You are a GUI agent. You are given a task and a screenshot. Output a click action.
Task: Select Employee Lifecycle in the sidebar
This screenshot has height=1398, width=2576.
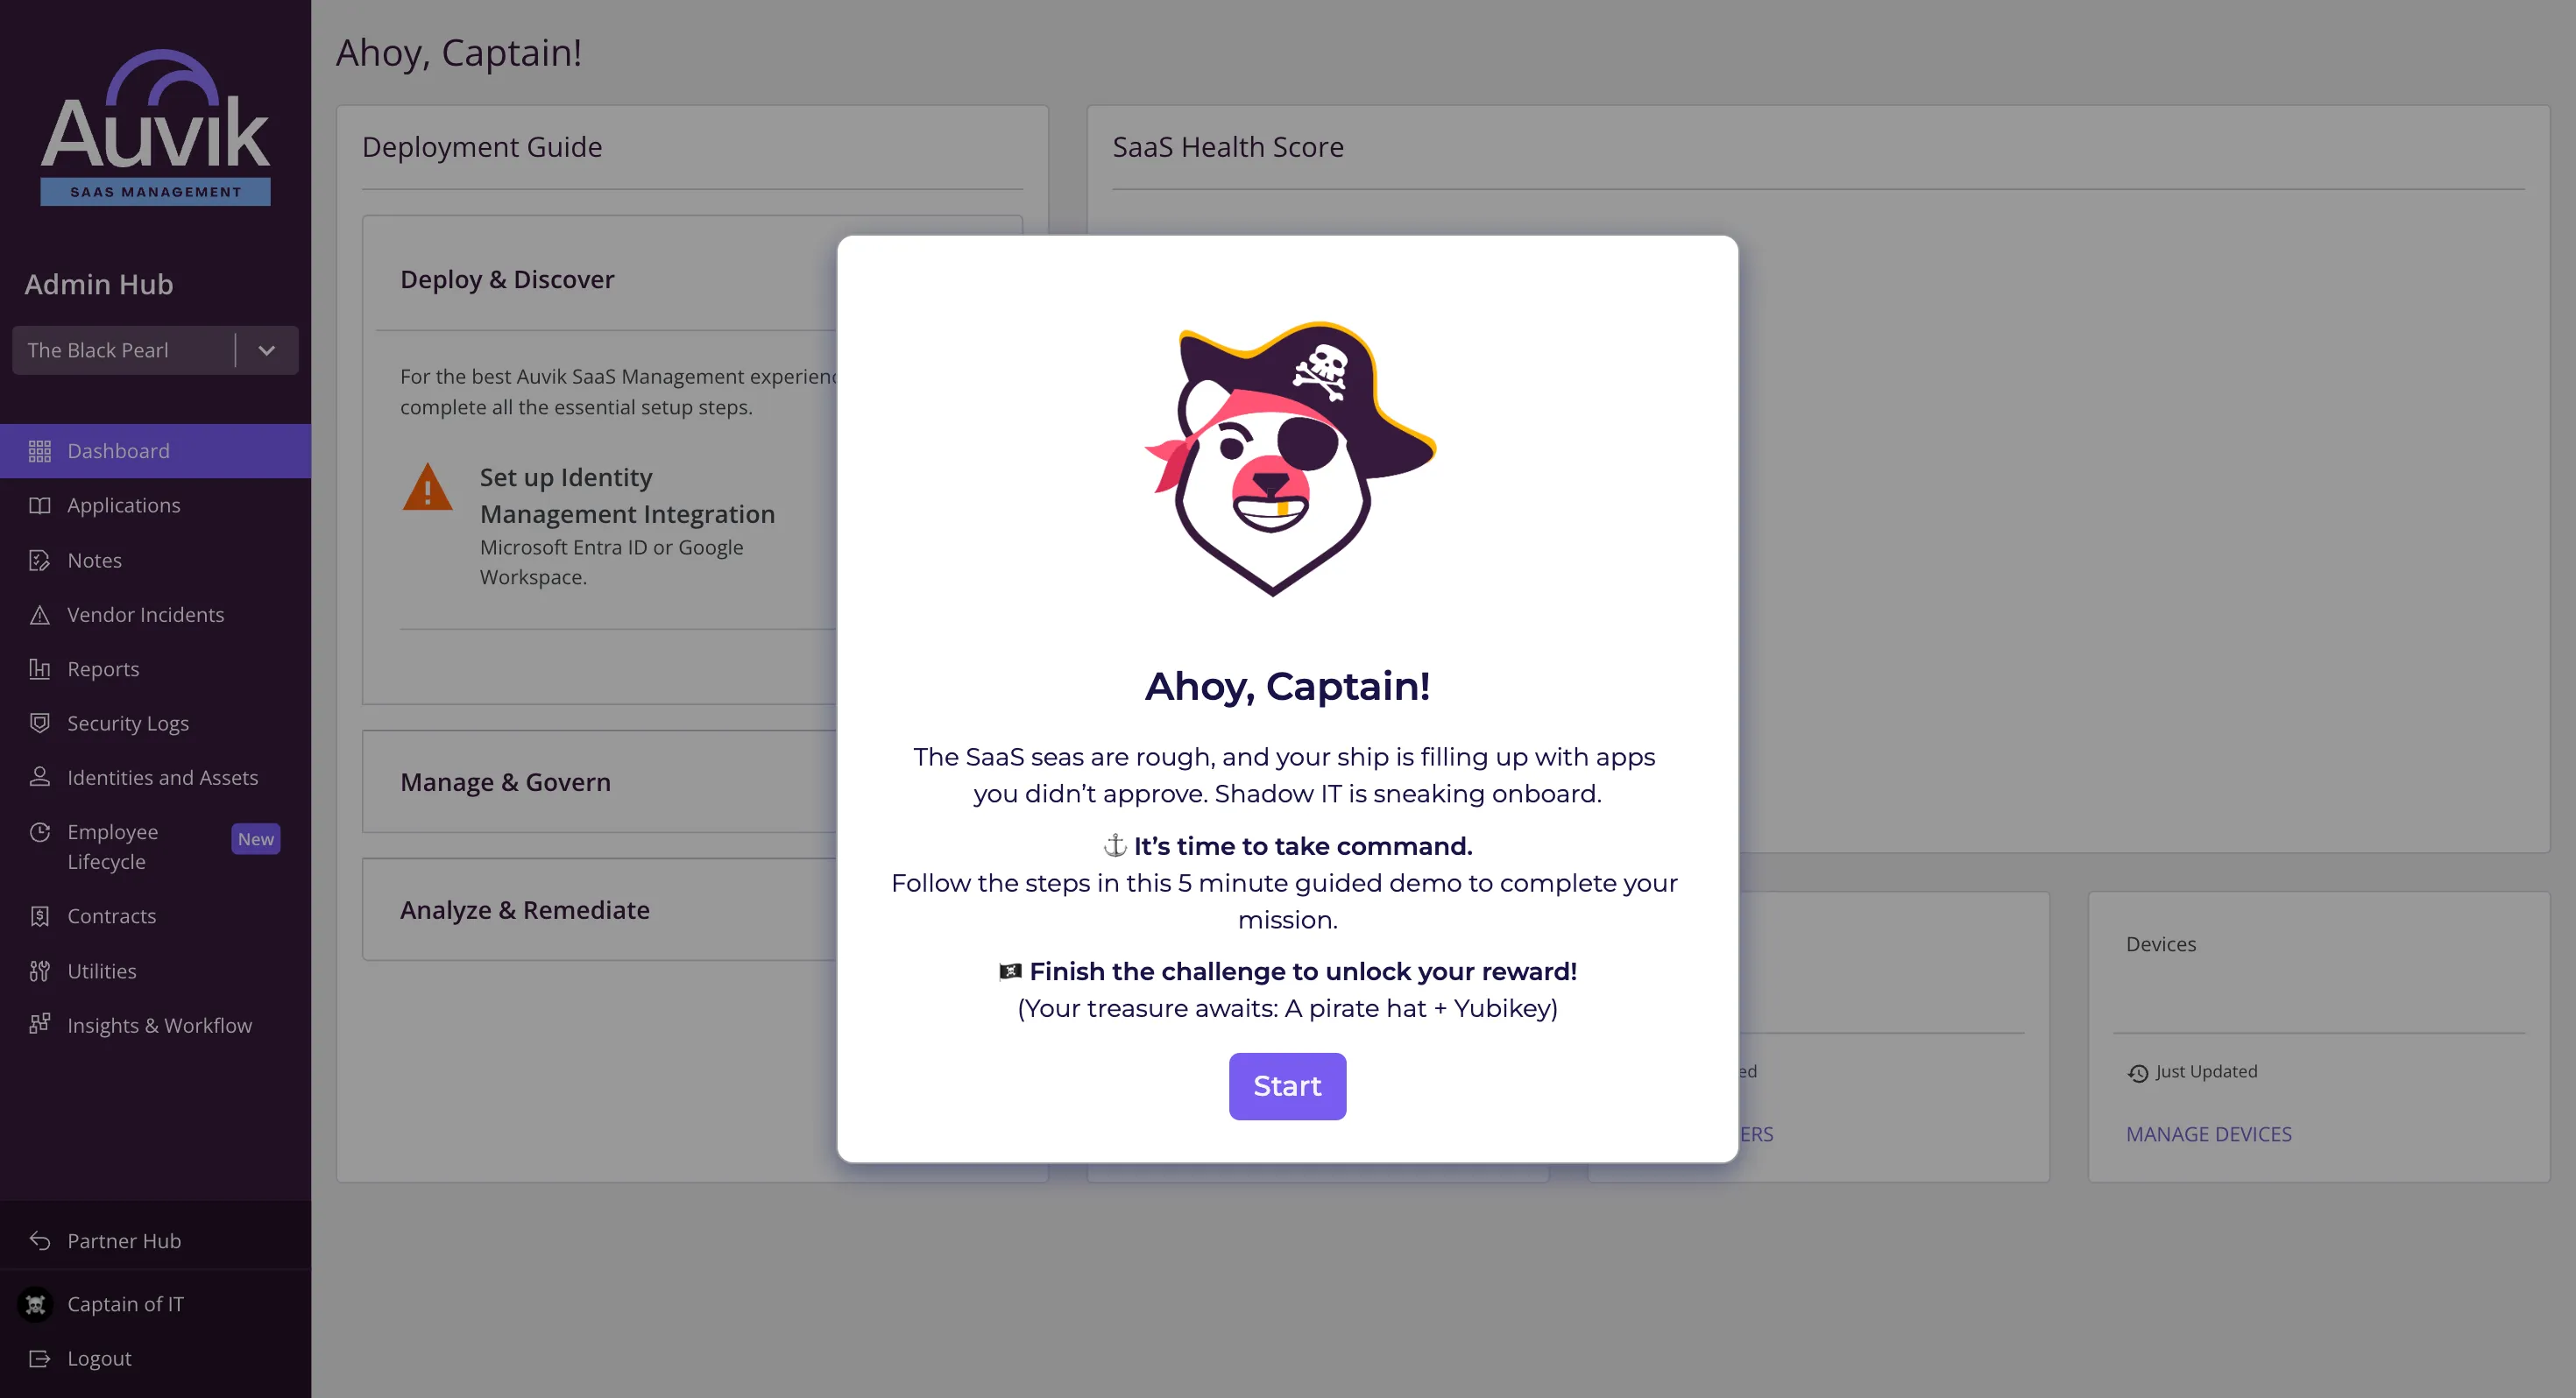tap(112, 846)
